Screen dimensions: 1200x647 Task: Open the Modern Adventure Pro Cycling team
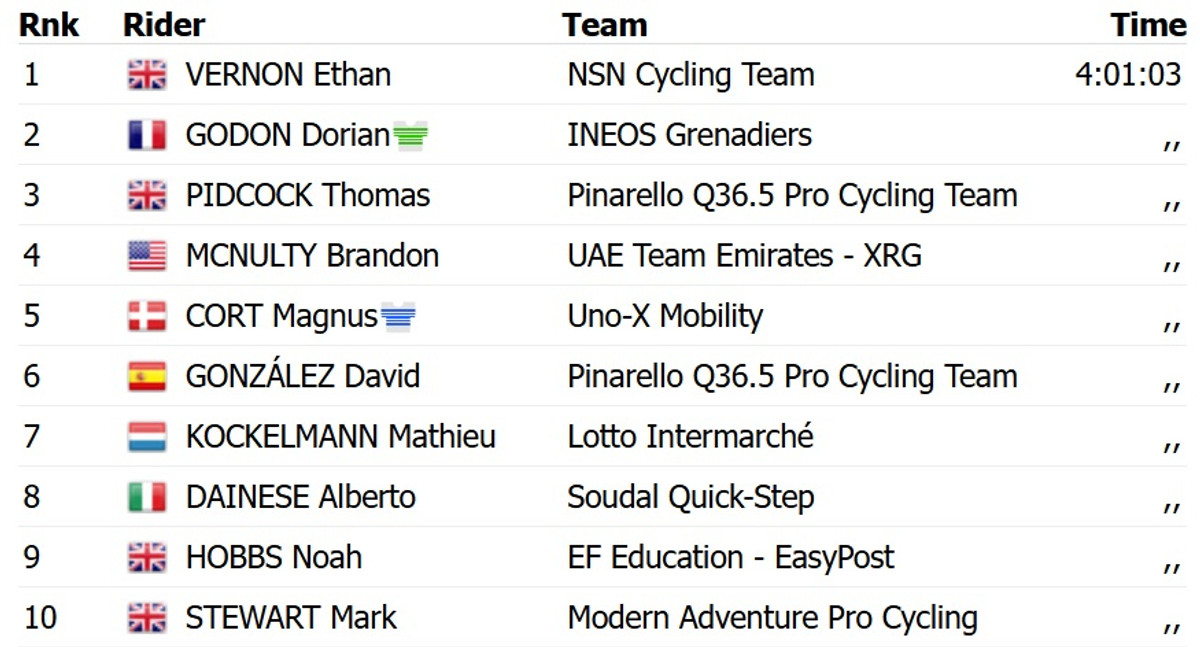tap(772, 618)
